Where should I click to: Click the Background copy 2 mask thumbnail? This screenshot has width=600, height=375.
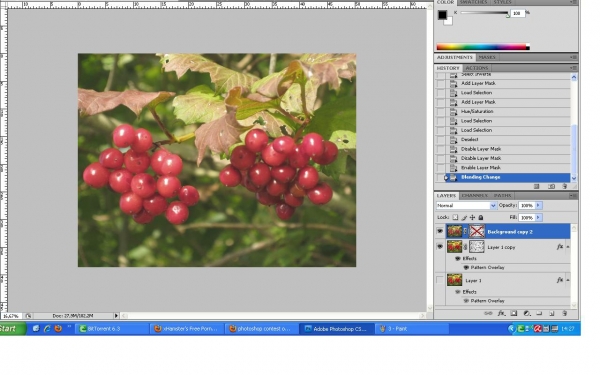coord(477,232)
